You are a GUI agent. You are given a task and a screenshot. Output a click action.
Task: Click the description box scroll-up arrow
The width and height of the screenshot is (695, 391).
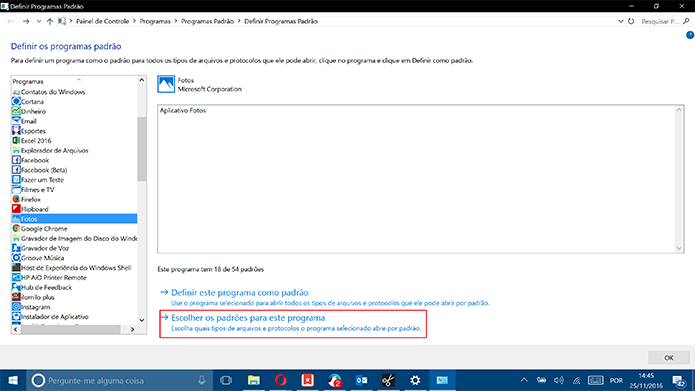coord(679,110)
